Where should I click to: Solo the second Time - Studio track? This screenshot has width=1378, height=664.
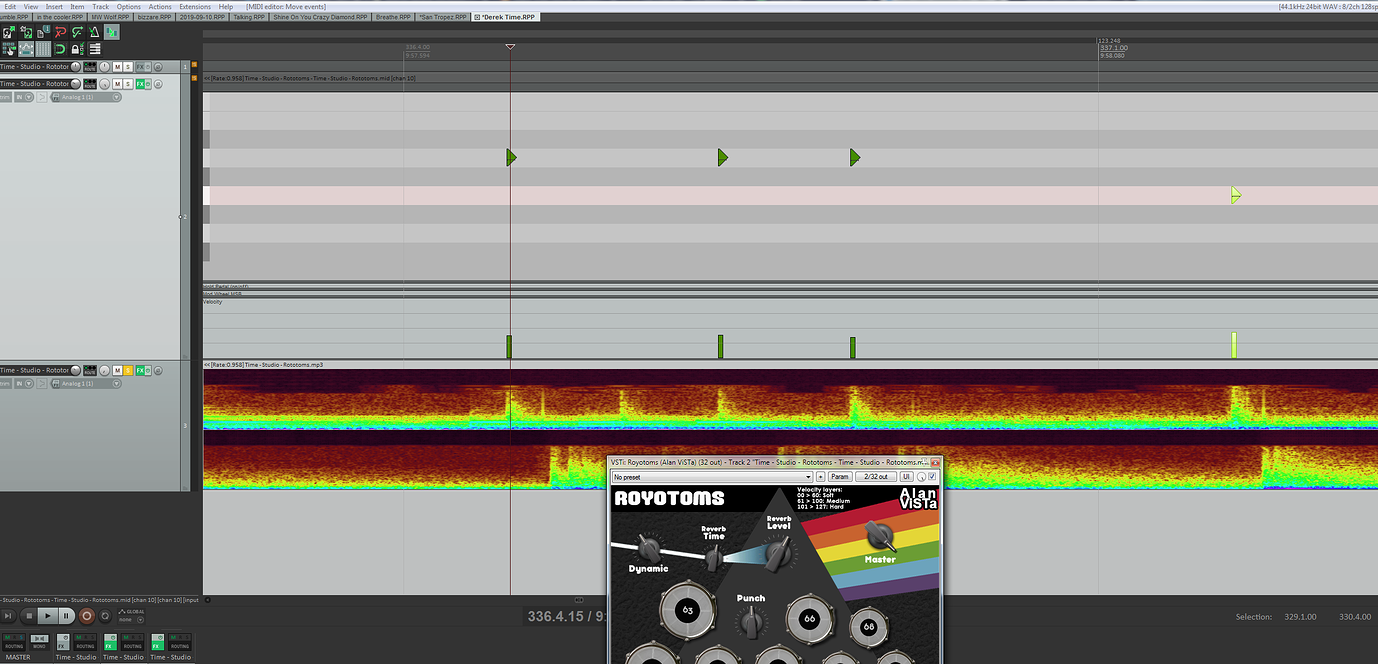pos(127,83)
